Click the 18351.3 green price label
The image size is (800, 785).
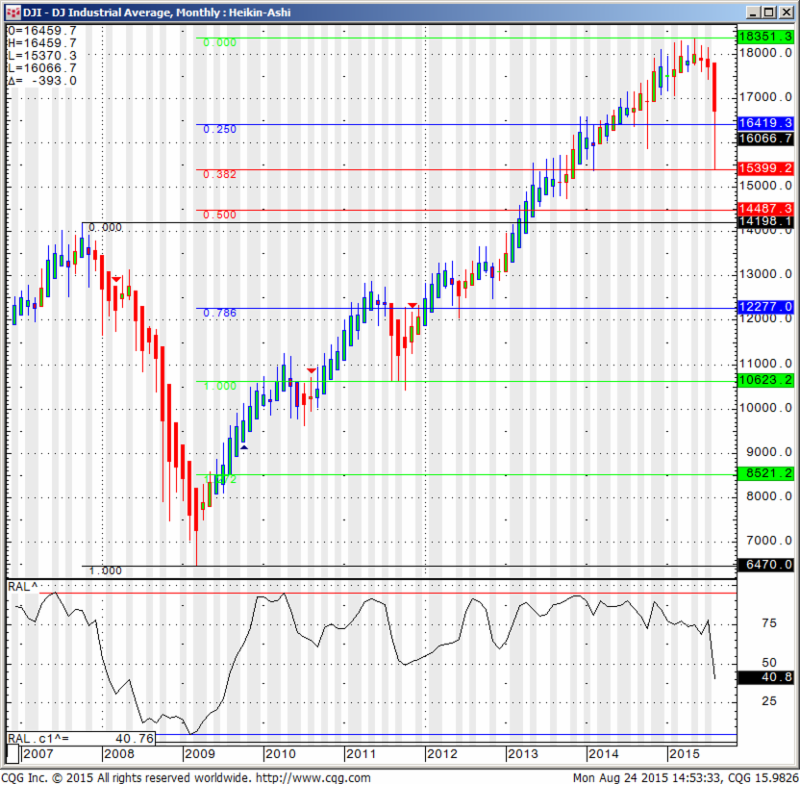tap(765, 37)
